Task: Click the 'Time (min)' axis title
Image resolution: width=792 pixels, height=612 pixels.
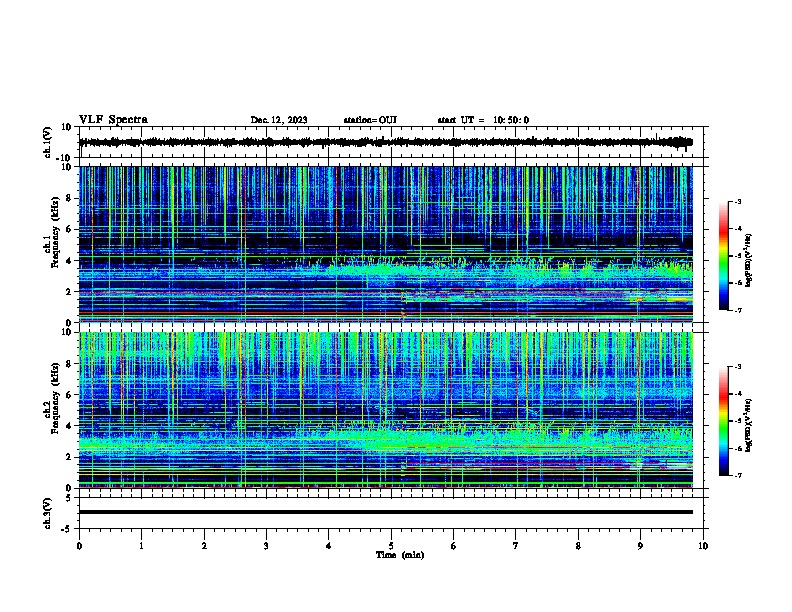Action: [400, 555]
